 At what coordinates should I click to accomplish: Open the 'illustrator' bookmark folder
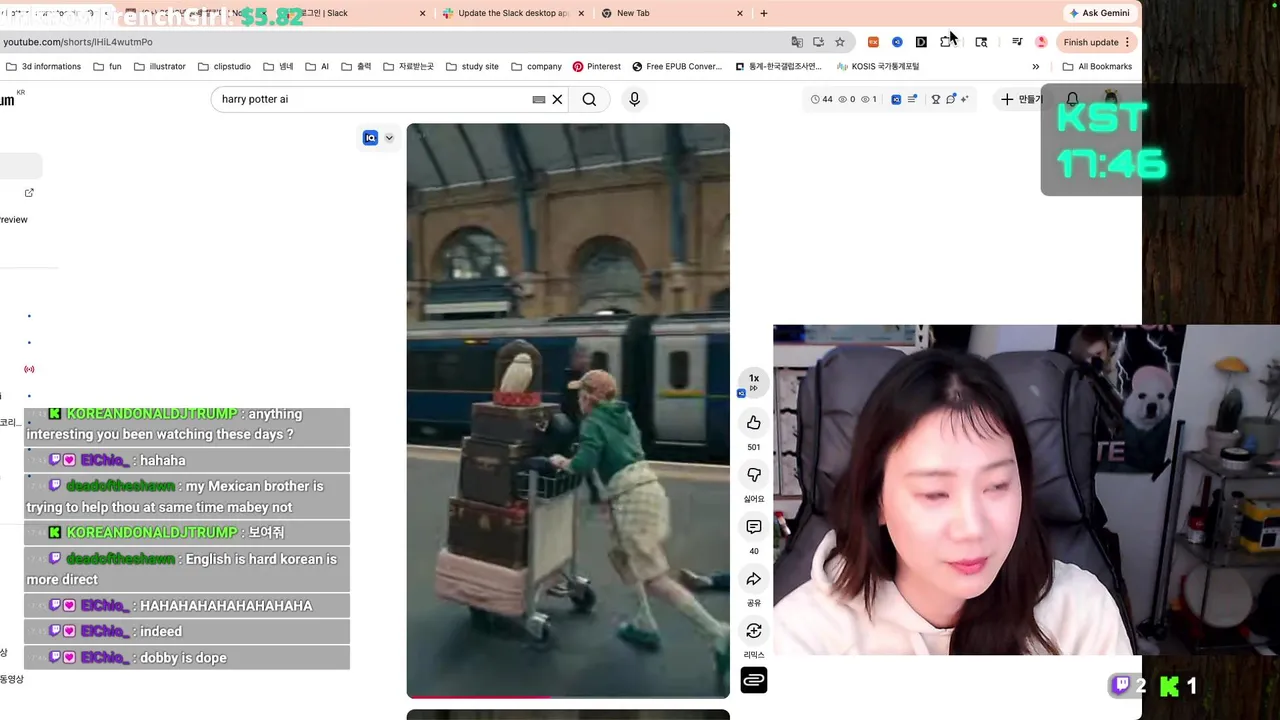[x=159, y=66]
